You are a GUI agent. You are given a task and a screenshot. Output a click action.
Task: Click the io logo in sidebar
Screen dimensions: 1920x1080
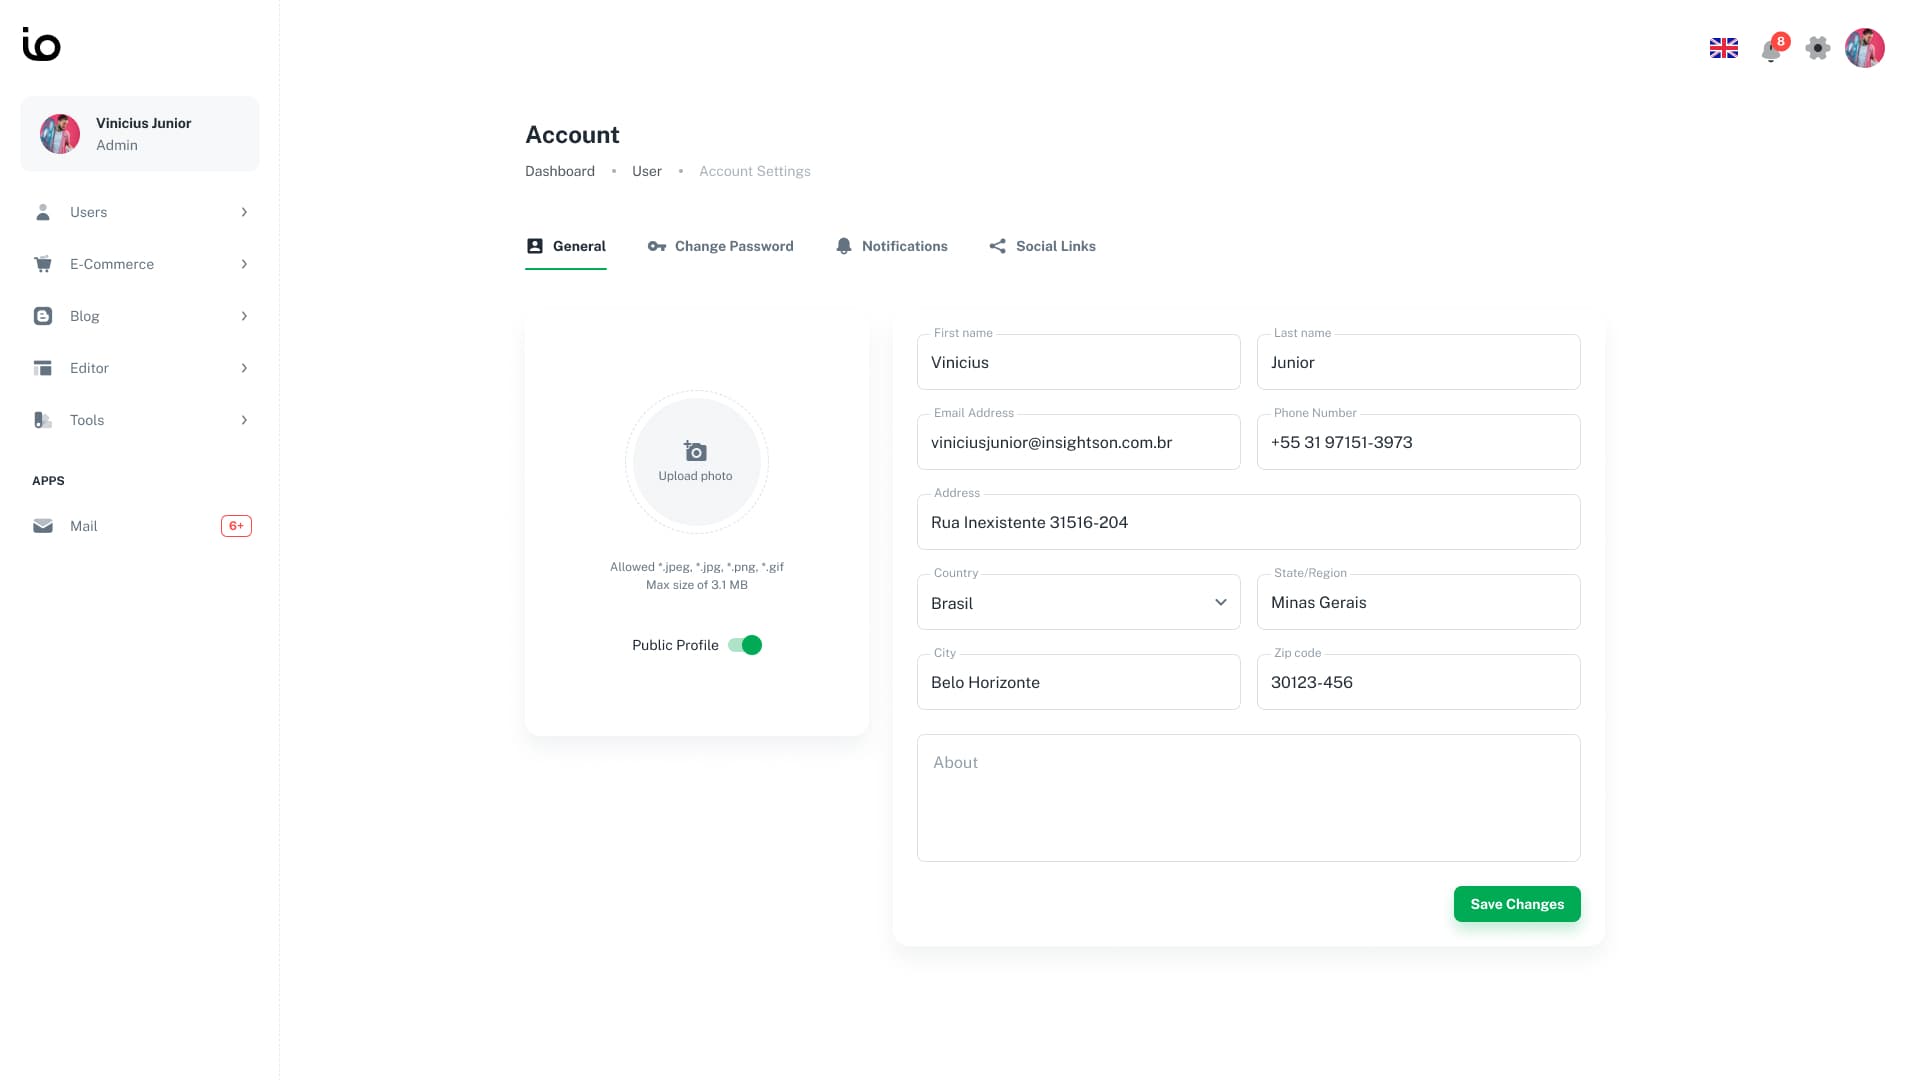(x=41, y=44)
